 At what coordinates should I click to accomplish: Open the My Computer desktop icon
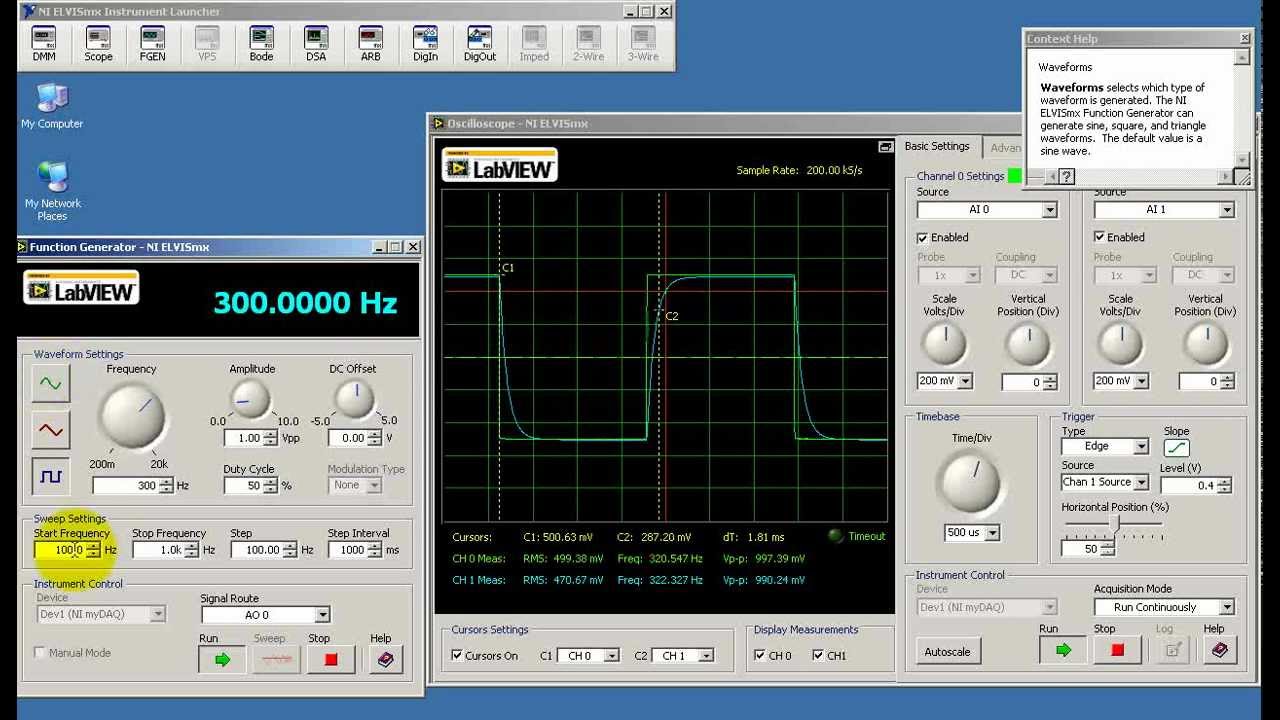(52, 106)
